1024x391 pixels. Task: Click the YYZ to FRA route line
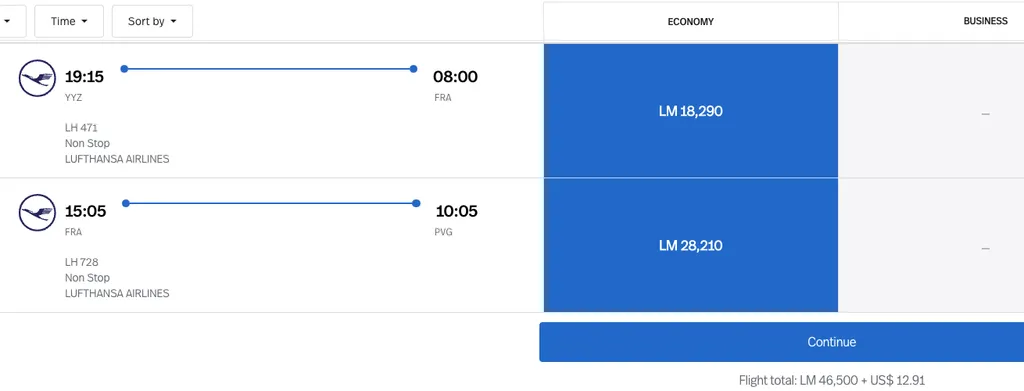click(268, 69)
